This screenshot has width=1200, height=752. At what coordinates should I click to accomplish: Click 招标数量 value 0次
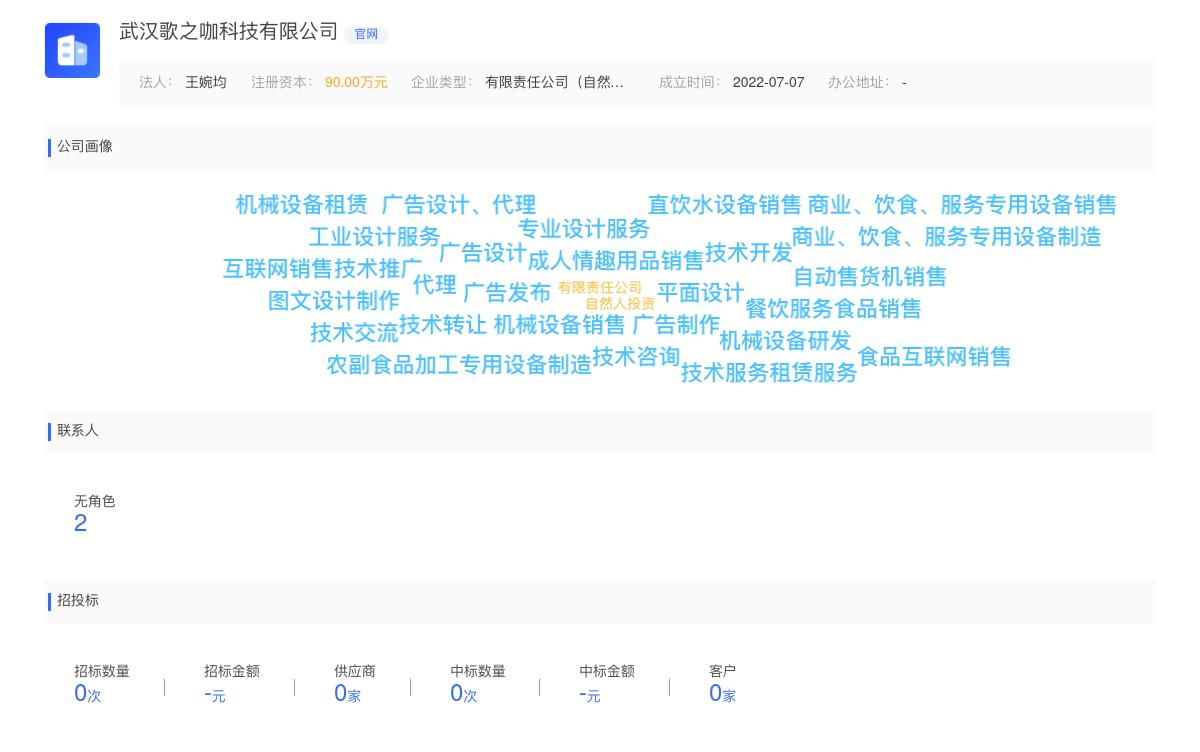pos(88,693)
